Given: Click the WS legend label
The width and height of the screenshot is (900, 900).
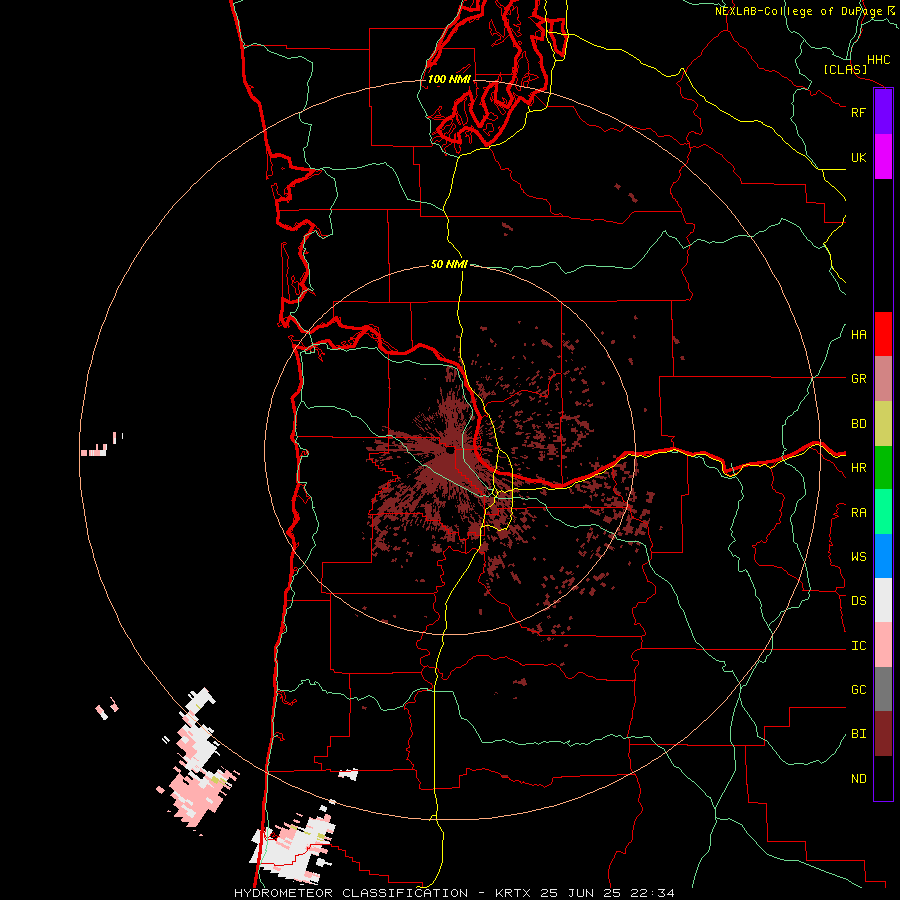Looking at the screenshot, I should pos(858,557).
